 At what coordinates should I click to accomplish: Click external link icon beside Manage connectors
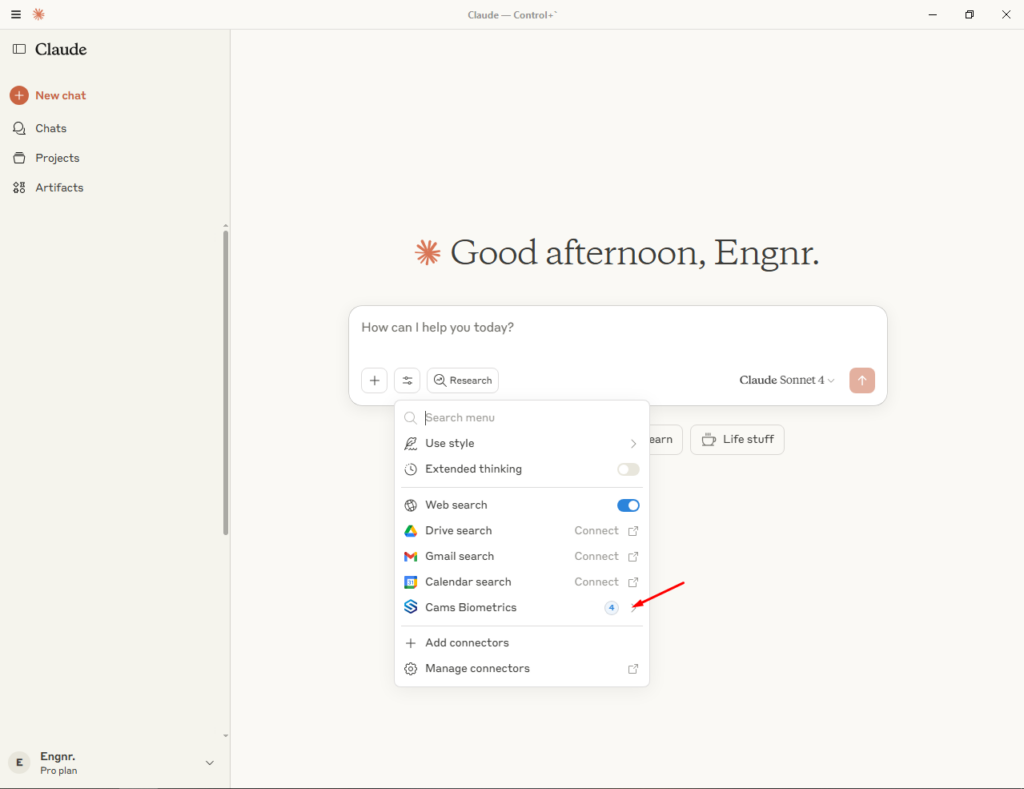tap(633, 669)
